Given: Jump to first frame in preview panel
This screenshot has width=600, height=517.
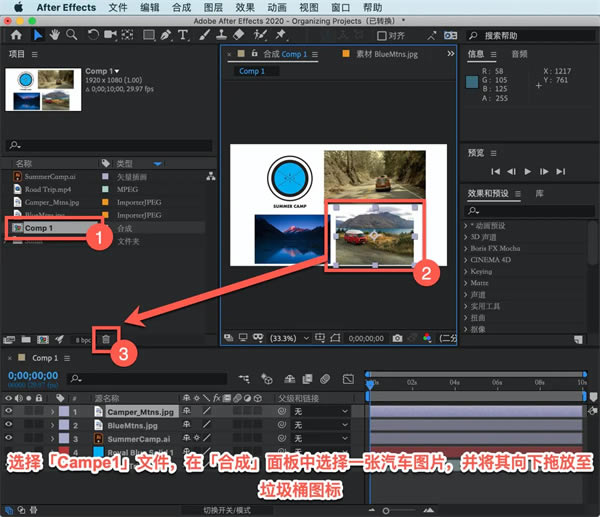Looking at the screenshot, I should point(495,171).
